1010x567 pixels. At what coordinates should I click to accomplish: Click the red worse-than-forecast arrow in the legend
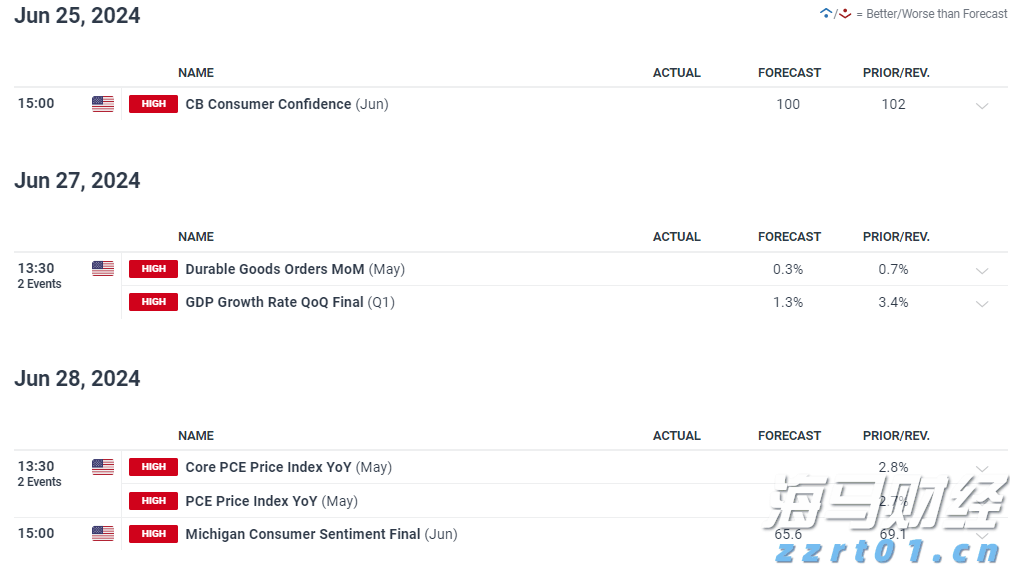click(845, 14)
